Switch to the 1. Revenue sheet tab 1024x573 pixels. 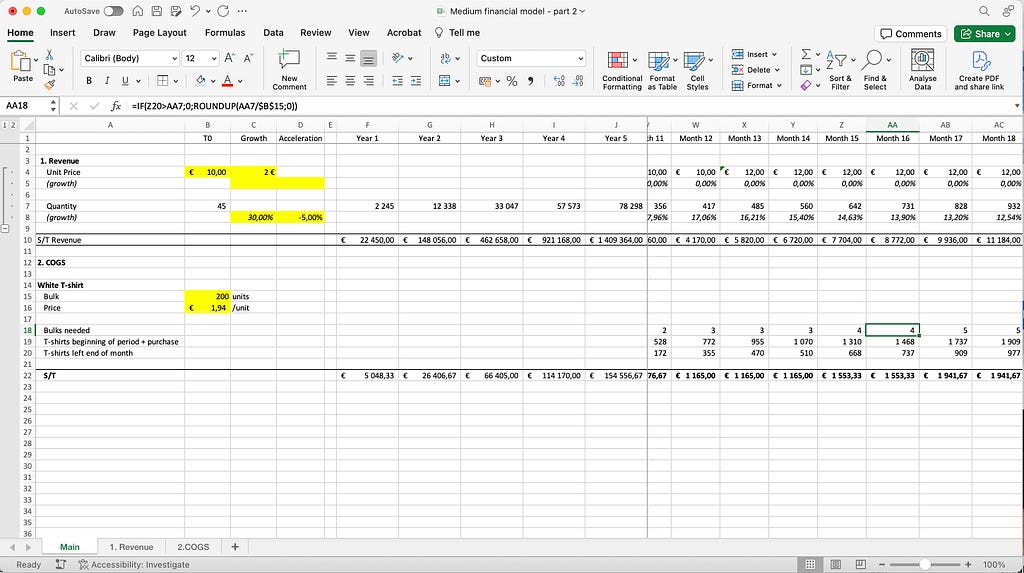point(131,547)
